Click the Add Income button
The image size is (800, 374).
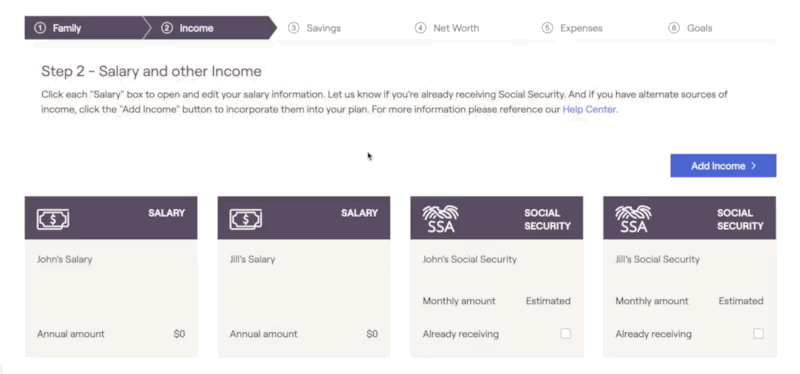point(723,166)
